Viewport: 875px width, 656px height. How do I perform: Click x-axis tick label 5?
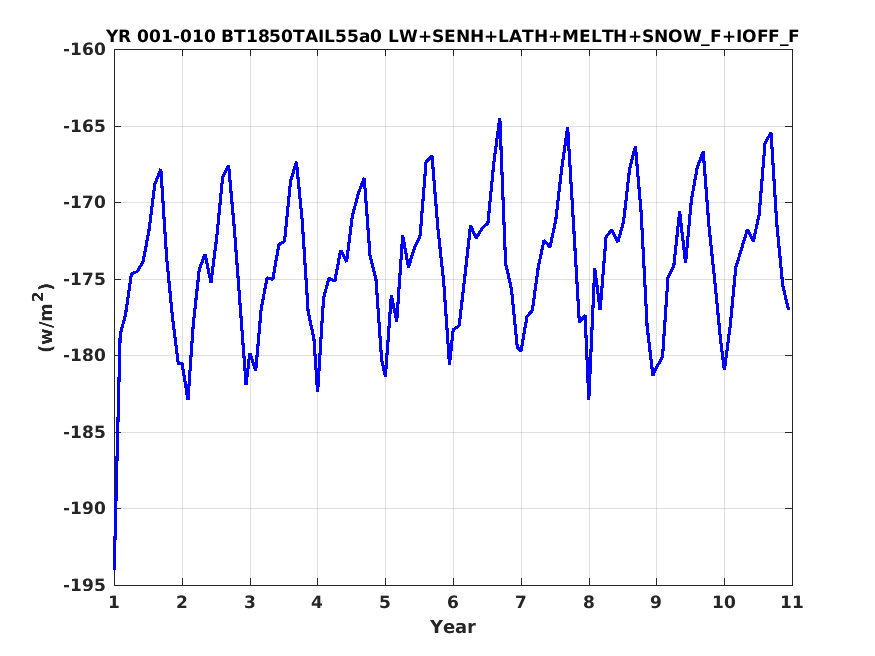pyautogui.click(x=385, y=602)
